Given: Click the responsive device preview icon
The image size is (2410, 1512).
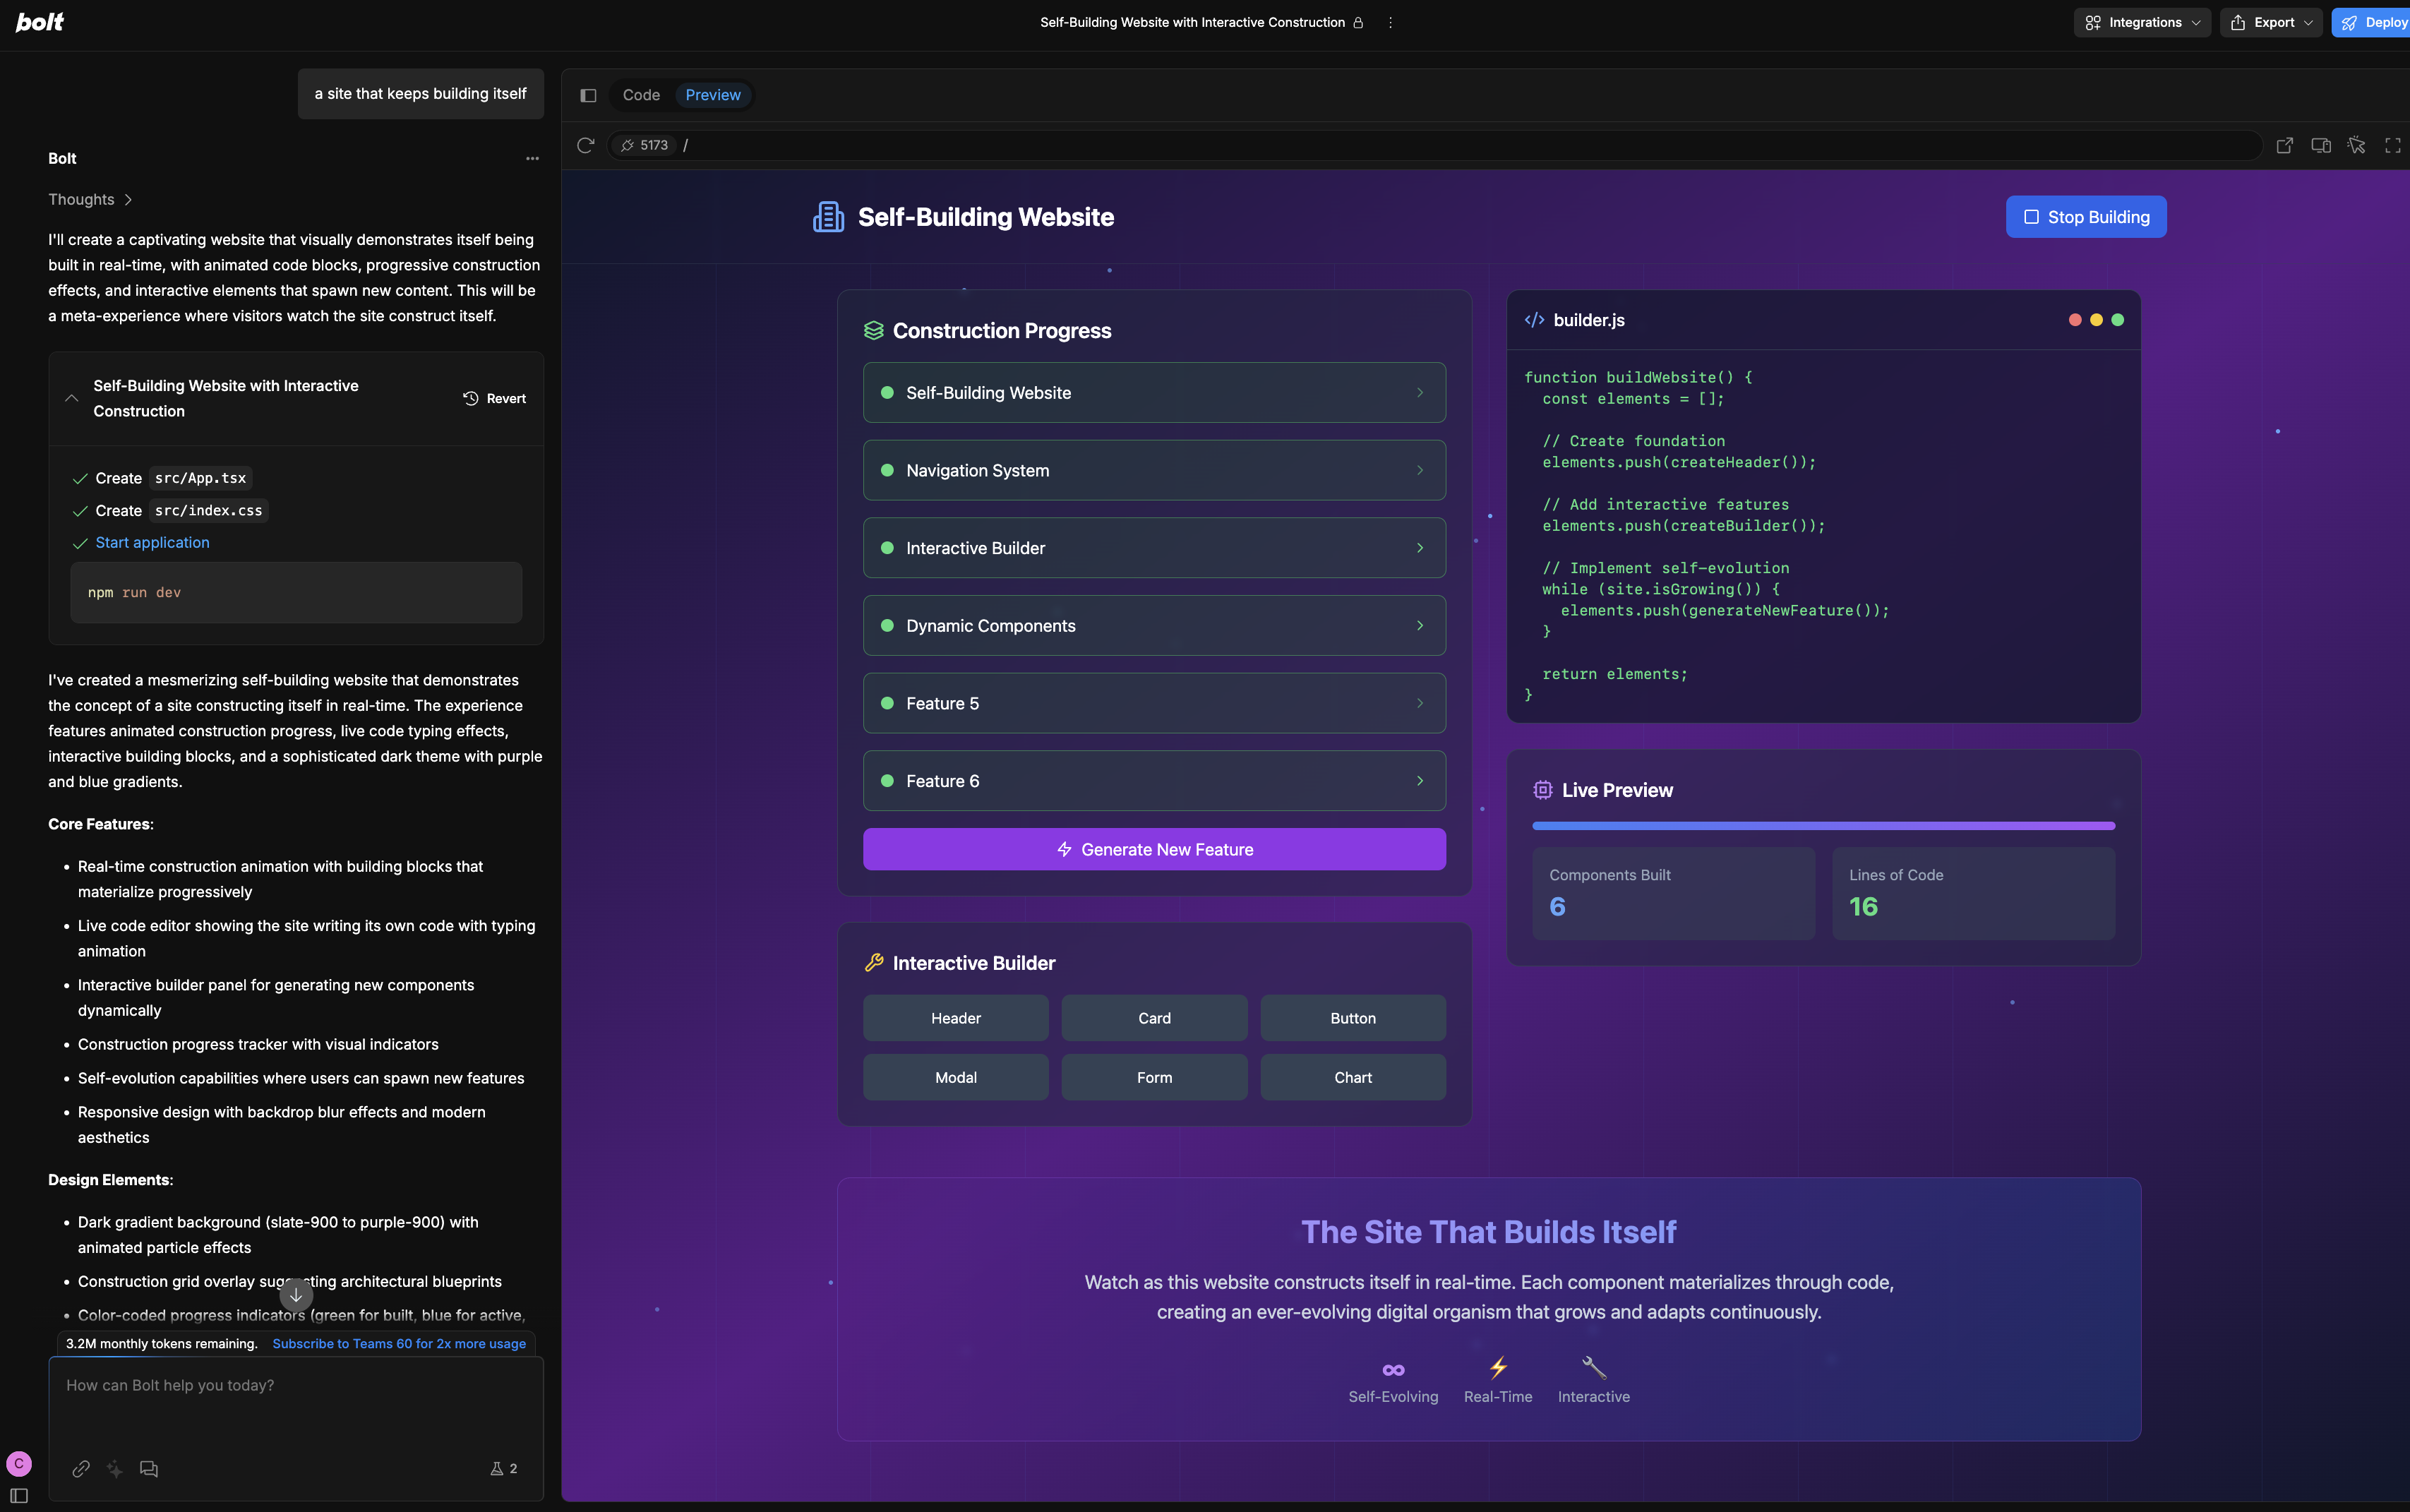Looking at the screenshot, I should tap(2321, 145).
